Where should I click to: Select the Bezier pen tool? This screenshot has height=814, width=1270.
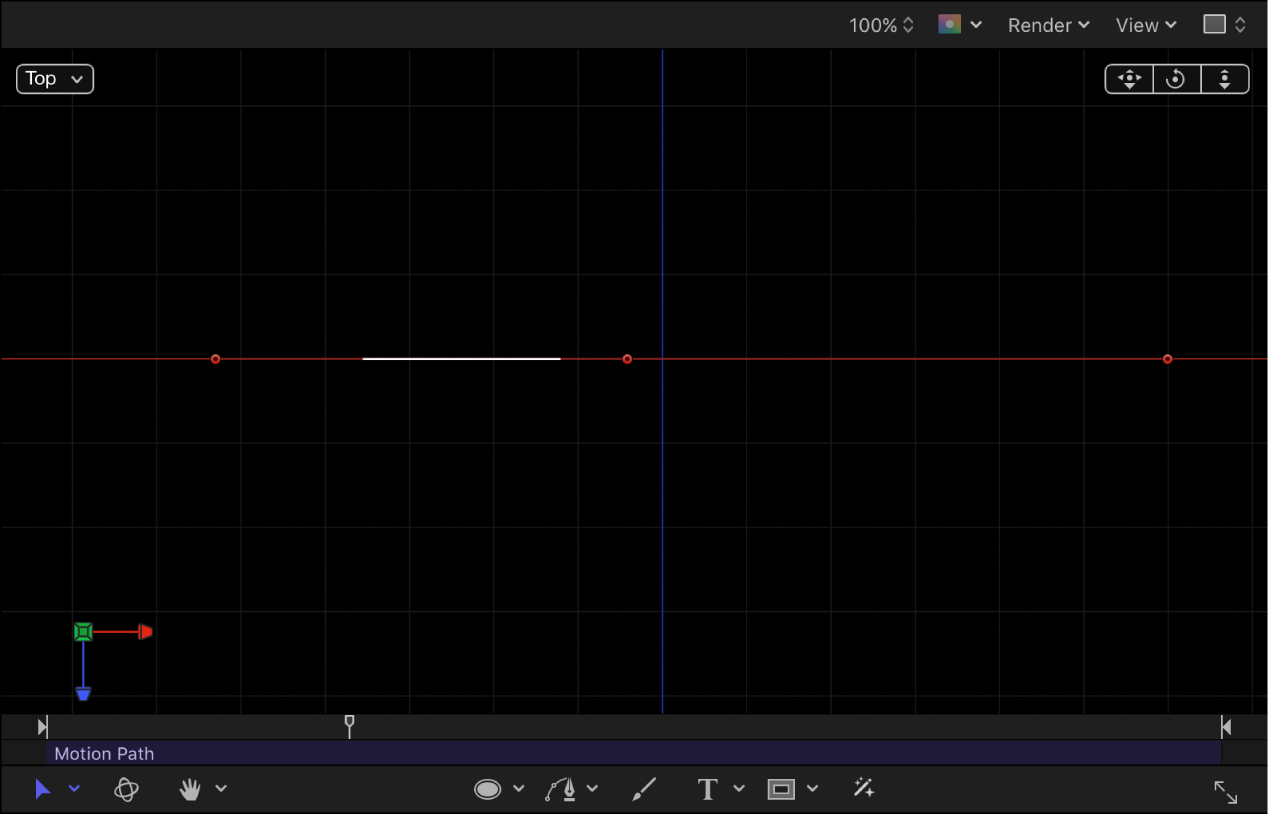563,789
